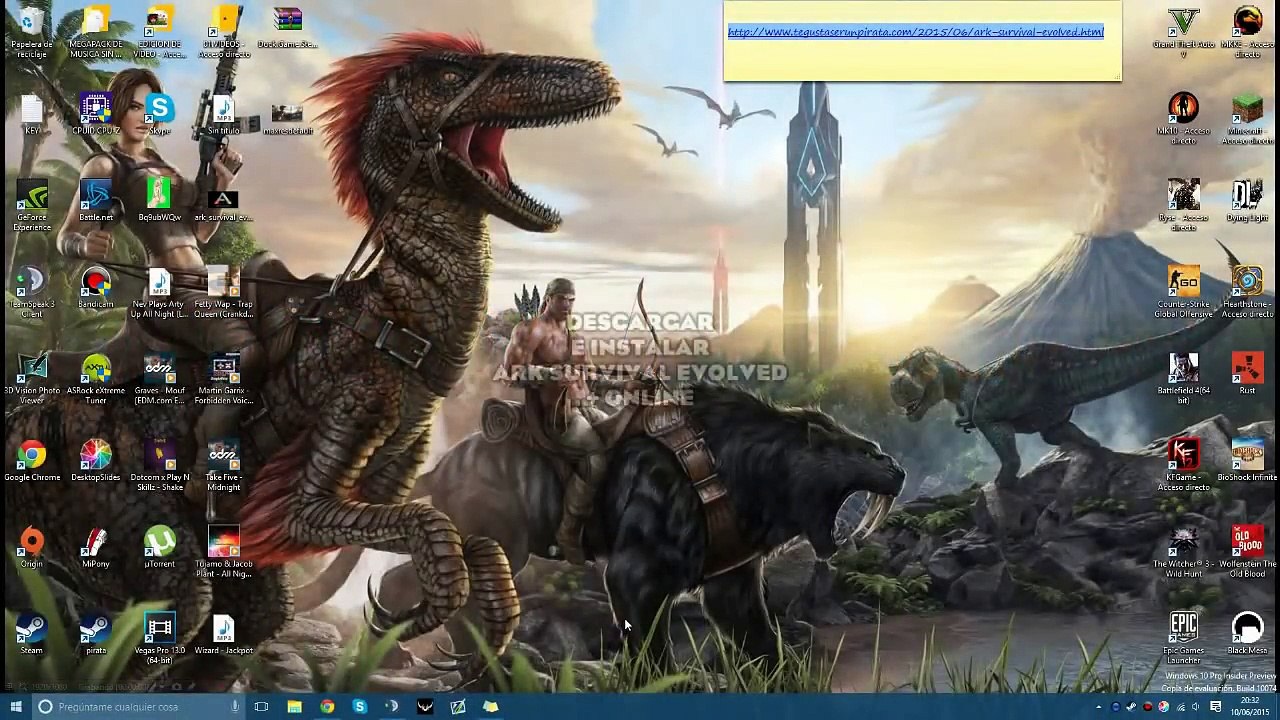Select the Dotcom x Play N Skillz file
This screenshot has height=720, width=1280.
(x=159, y=466)
